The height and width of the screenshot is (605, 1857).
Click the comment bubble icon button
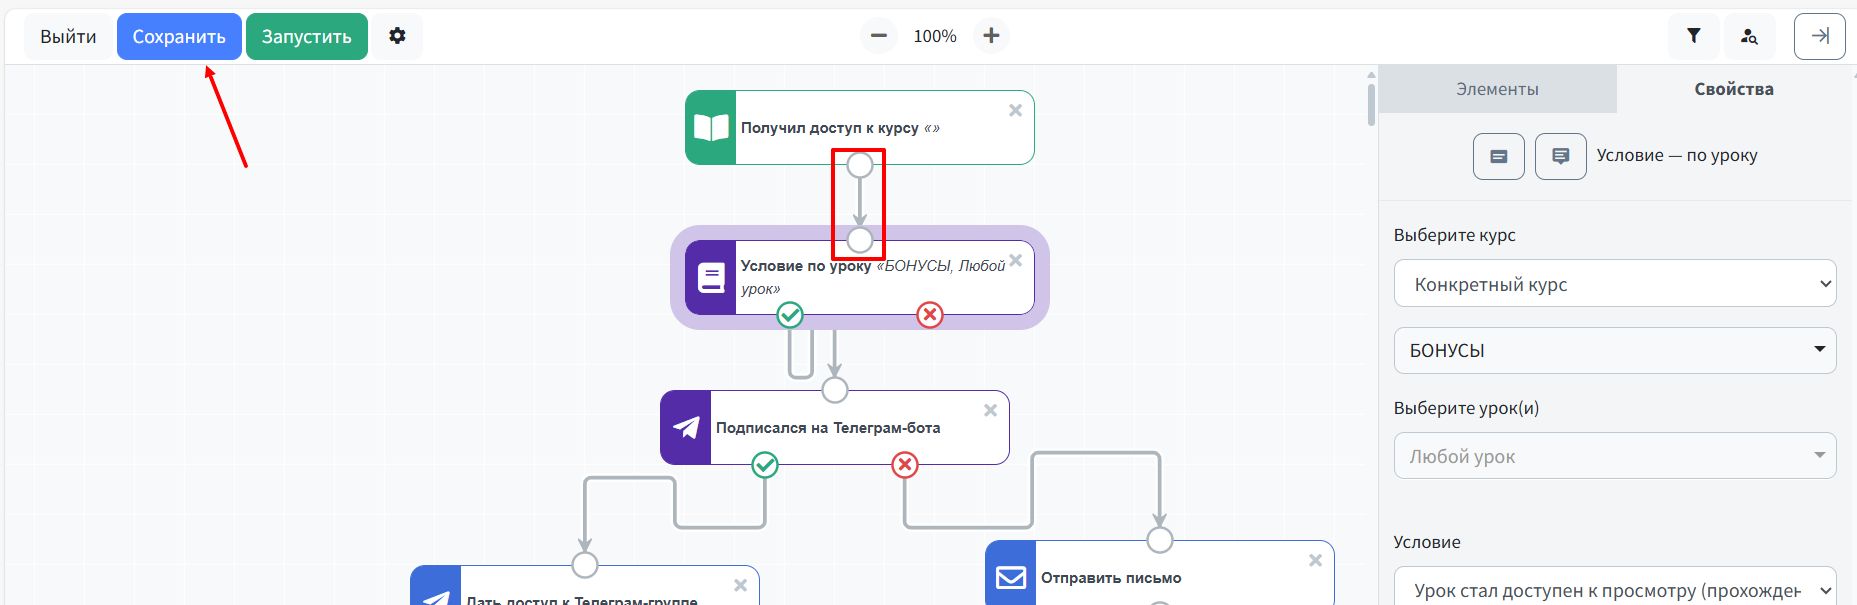(x=1561, y=156)
